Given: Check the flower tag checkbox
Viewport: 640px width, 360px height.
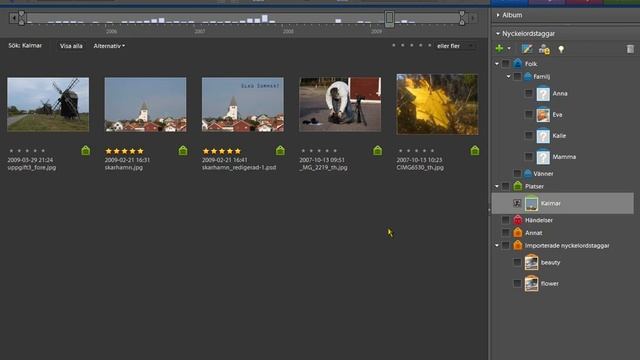Looking at the screenshot, I should point(517,284).
